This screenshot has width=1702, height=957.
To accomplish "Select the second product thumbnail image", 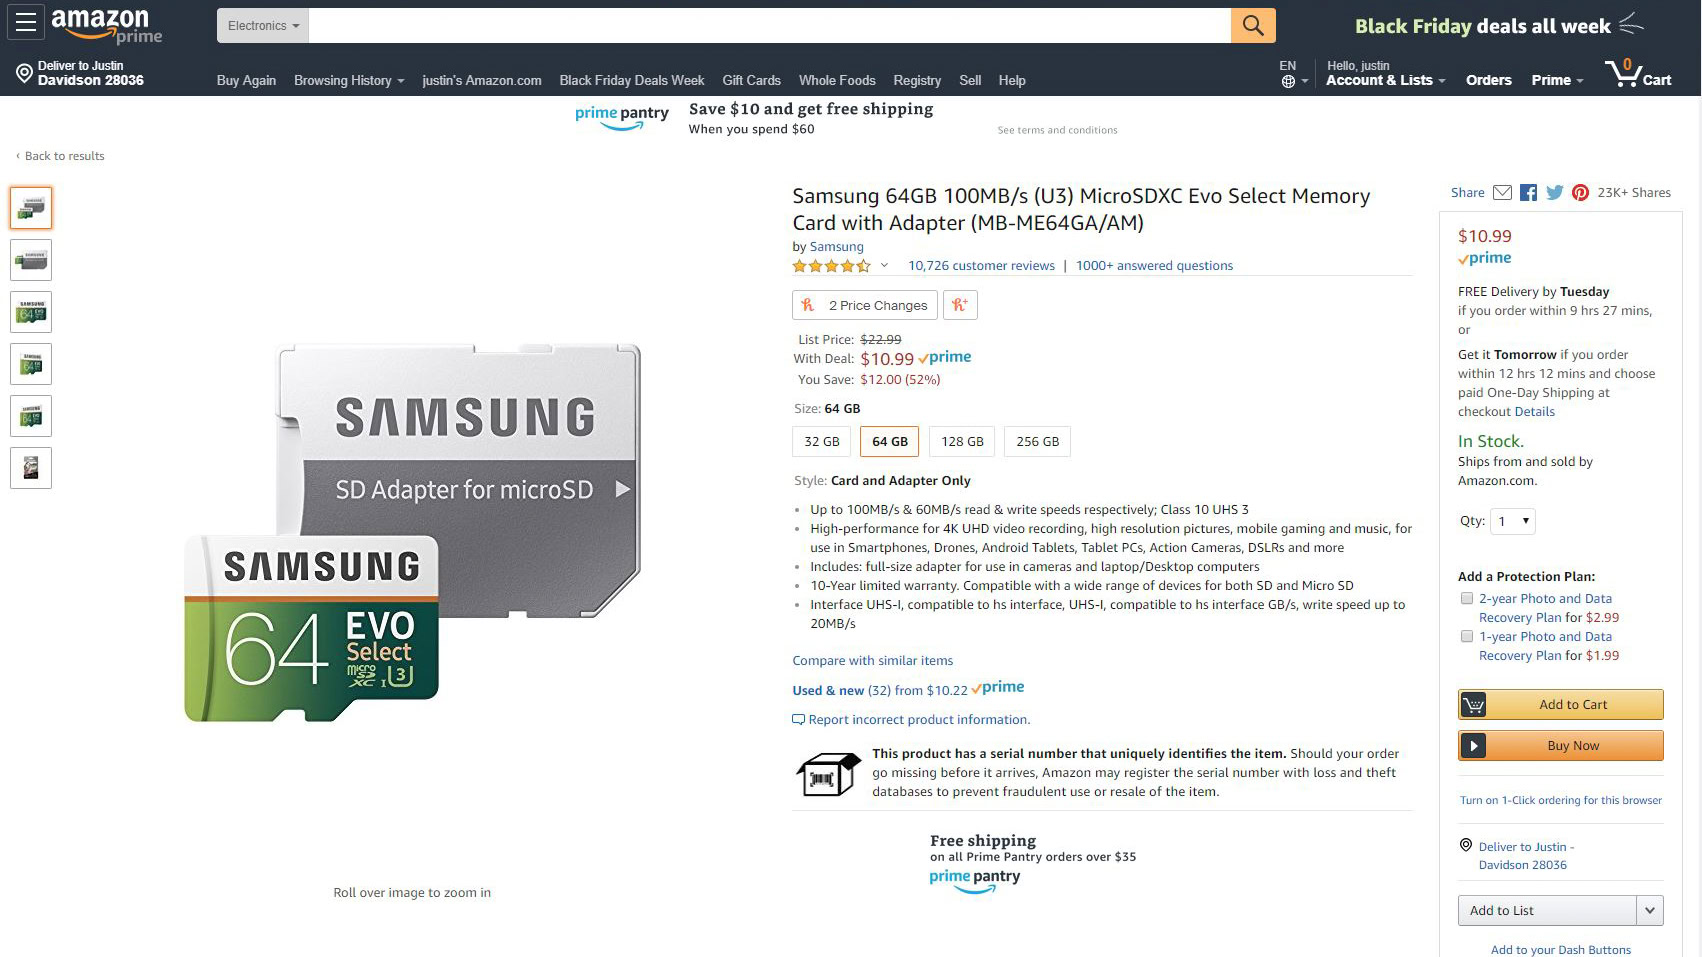I will point(31,260).
